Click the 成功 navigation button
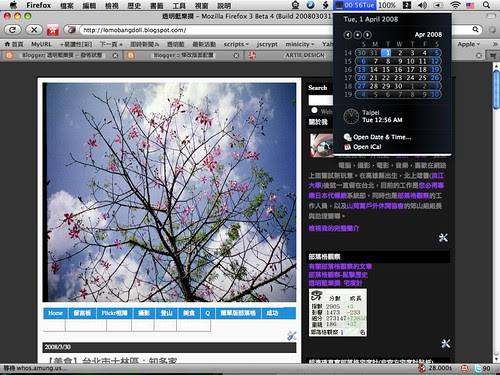This screenshot has width=500, height=375. [272, 313]
